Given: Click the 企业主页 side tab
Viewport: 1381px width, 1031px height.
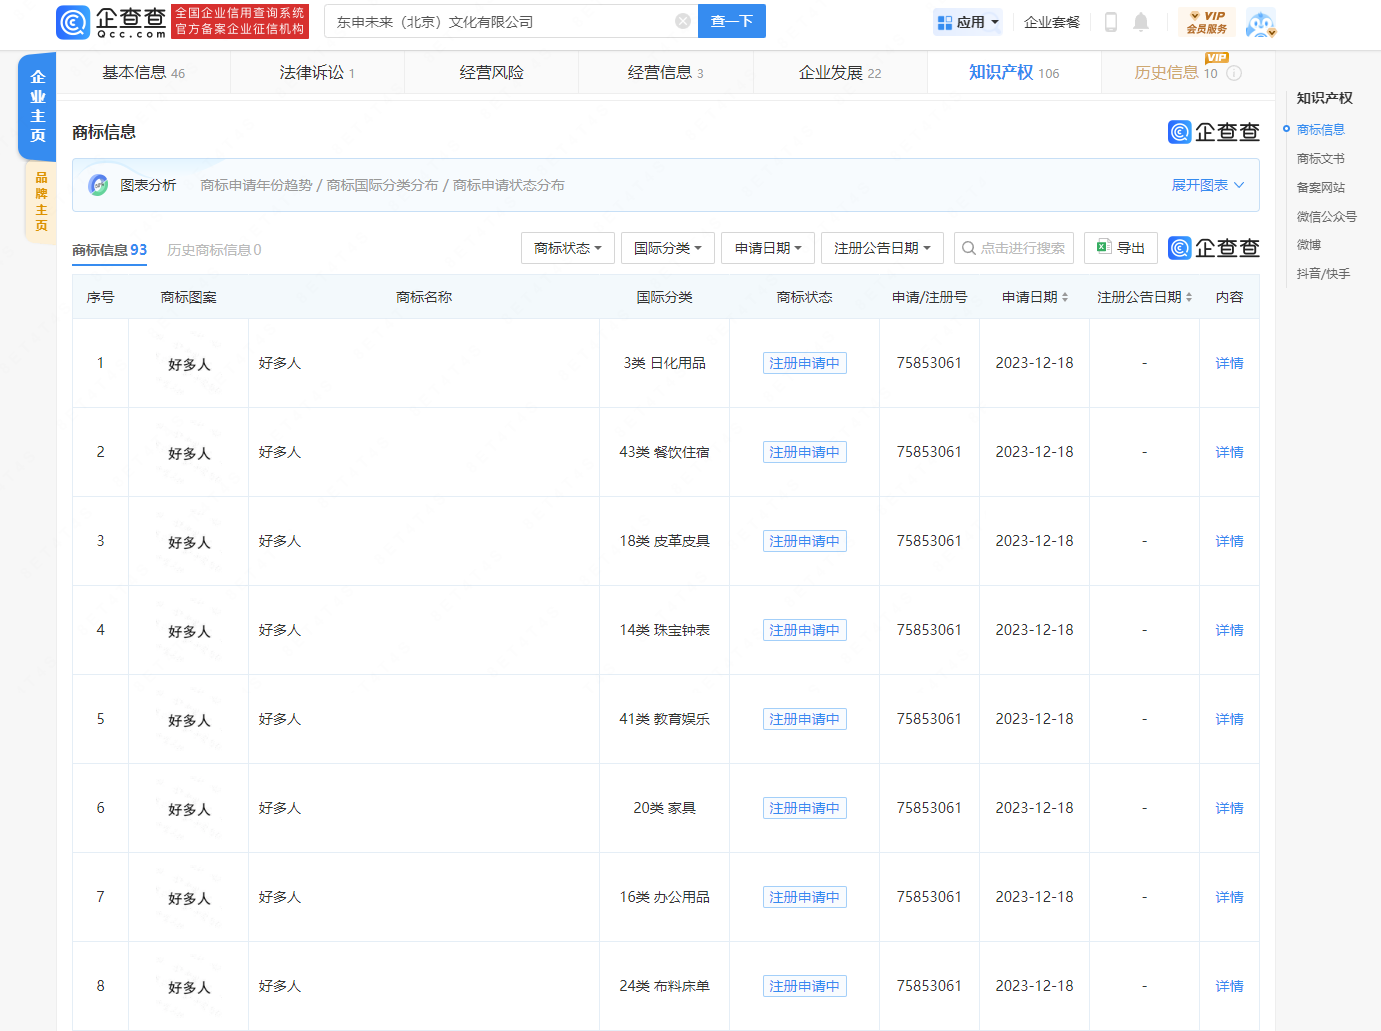Looking at the screenshot, I should [x=38, y=106].
